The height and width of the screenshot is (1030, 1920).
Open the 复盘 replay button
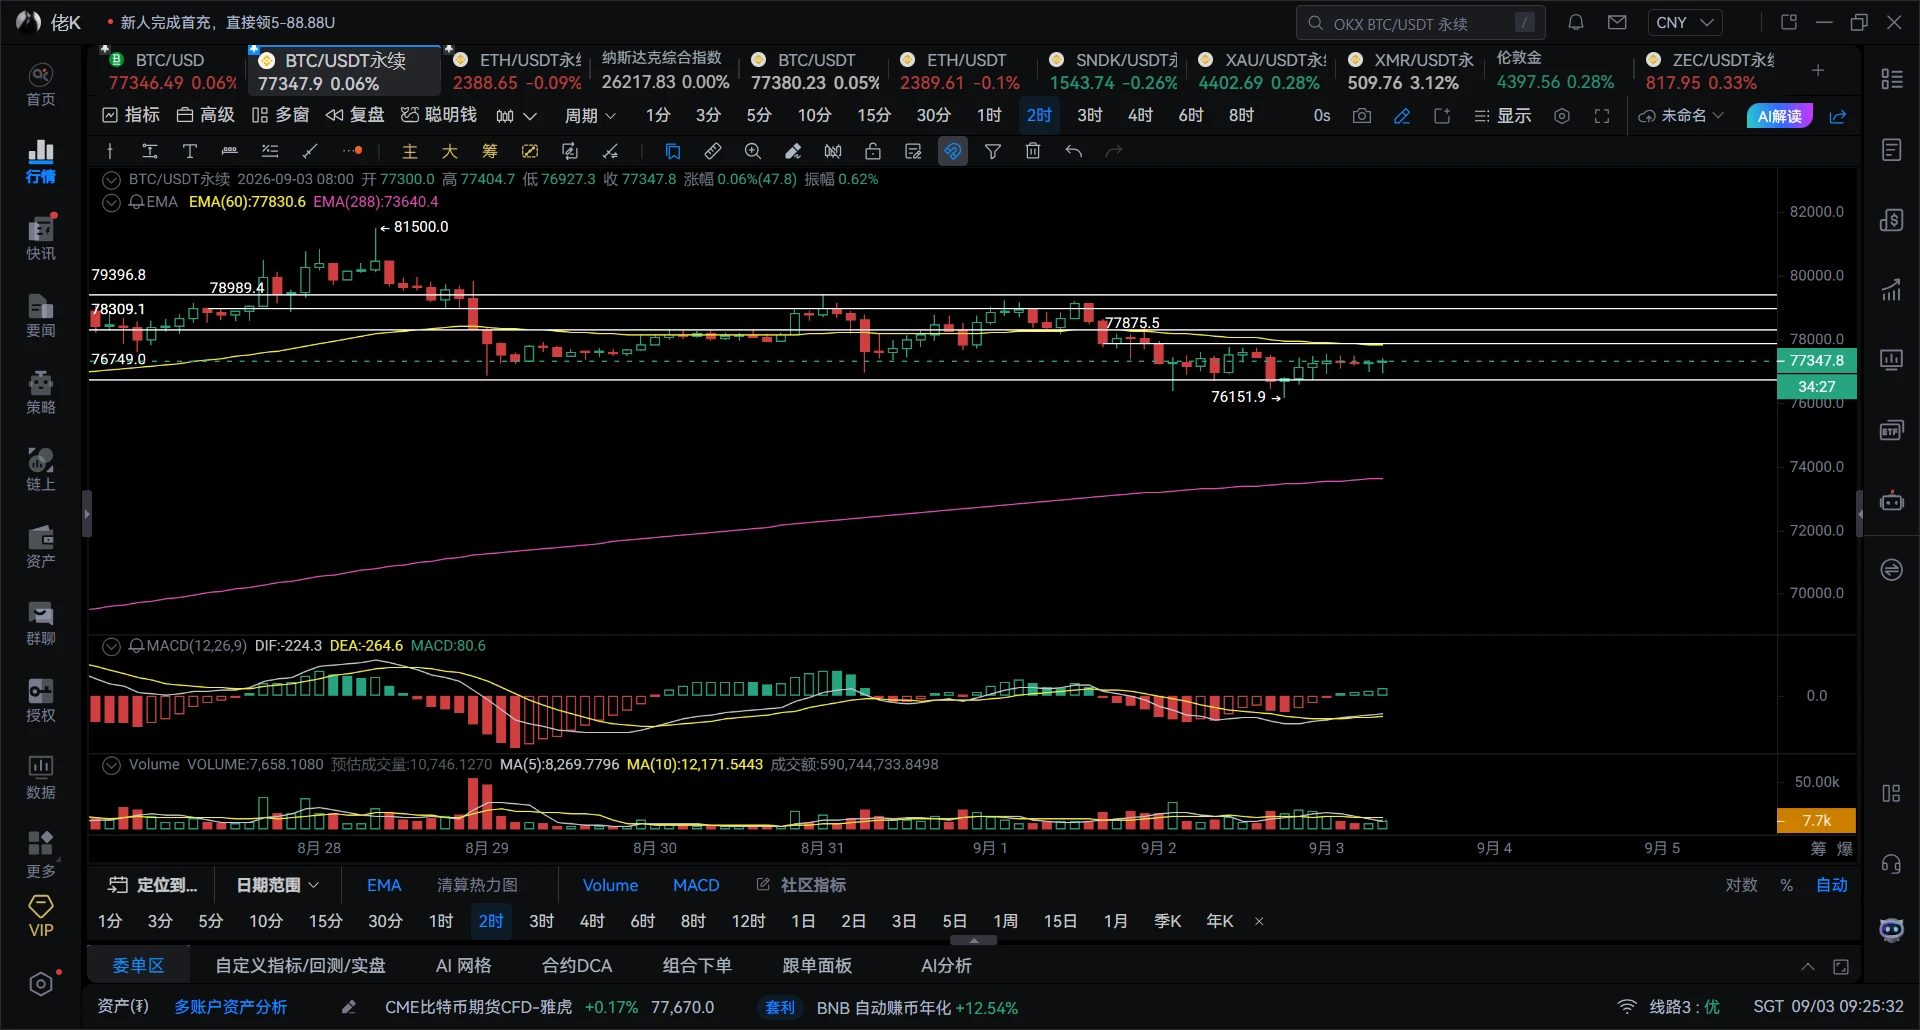coord(355,116)
